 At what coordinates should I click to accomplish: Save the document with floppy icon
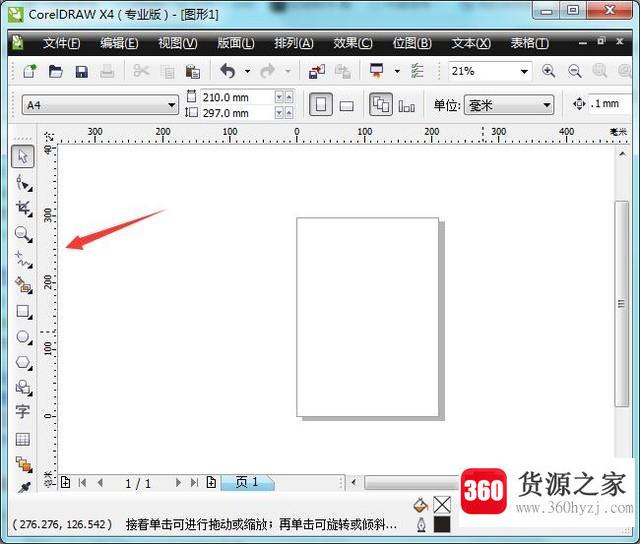(82, 72)
